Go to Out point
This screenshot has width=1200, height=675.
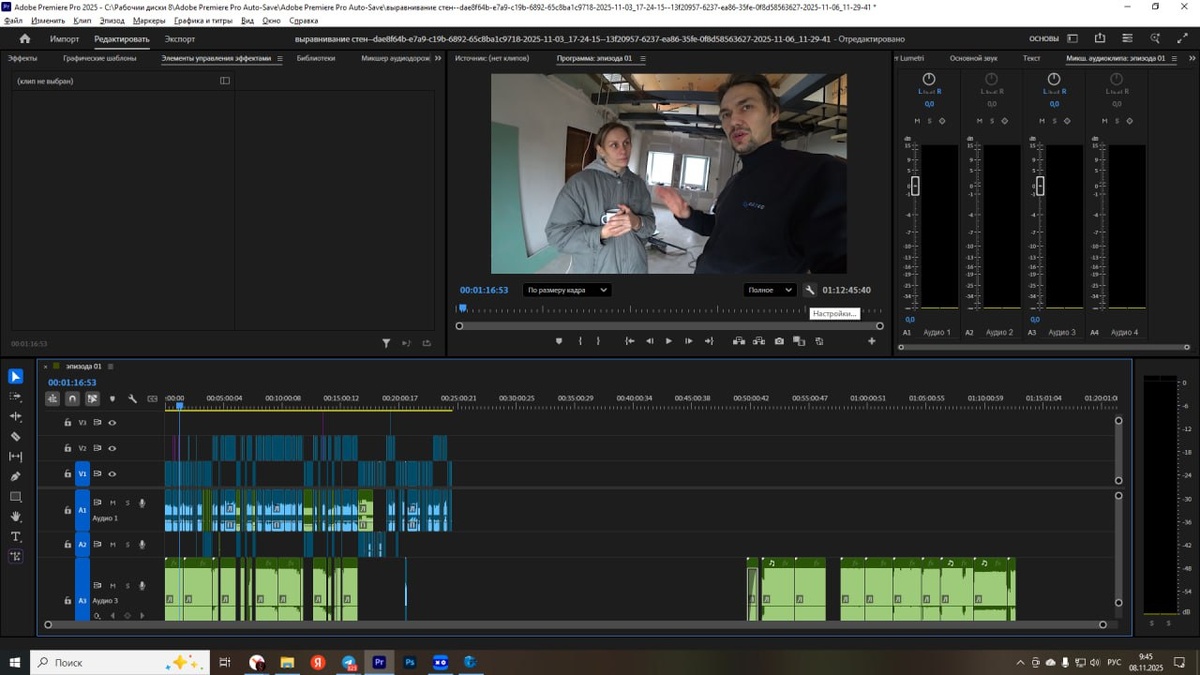coord(709,341)
